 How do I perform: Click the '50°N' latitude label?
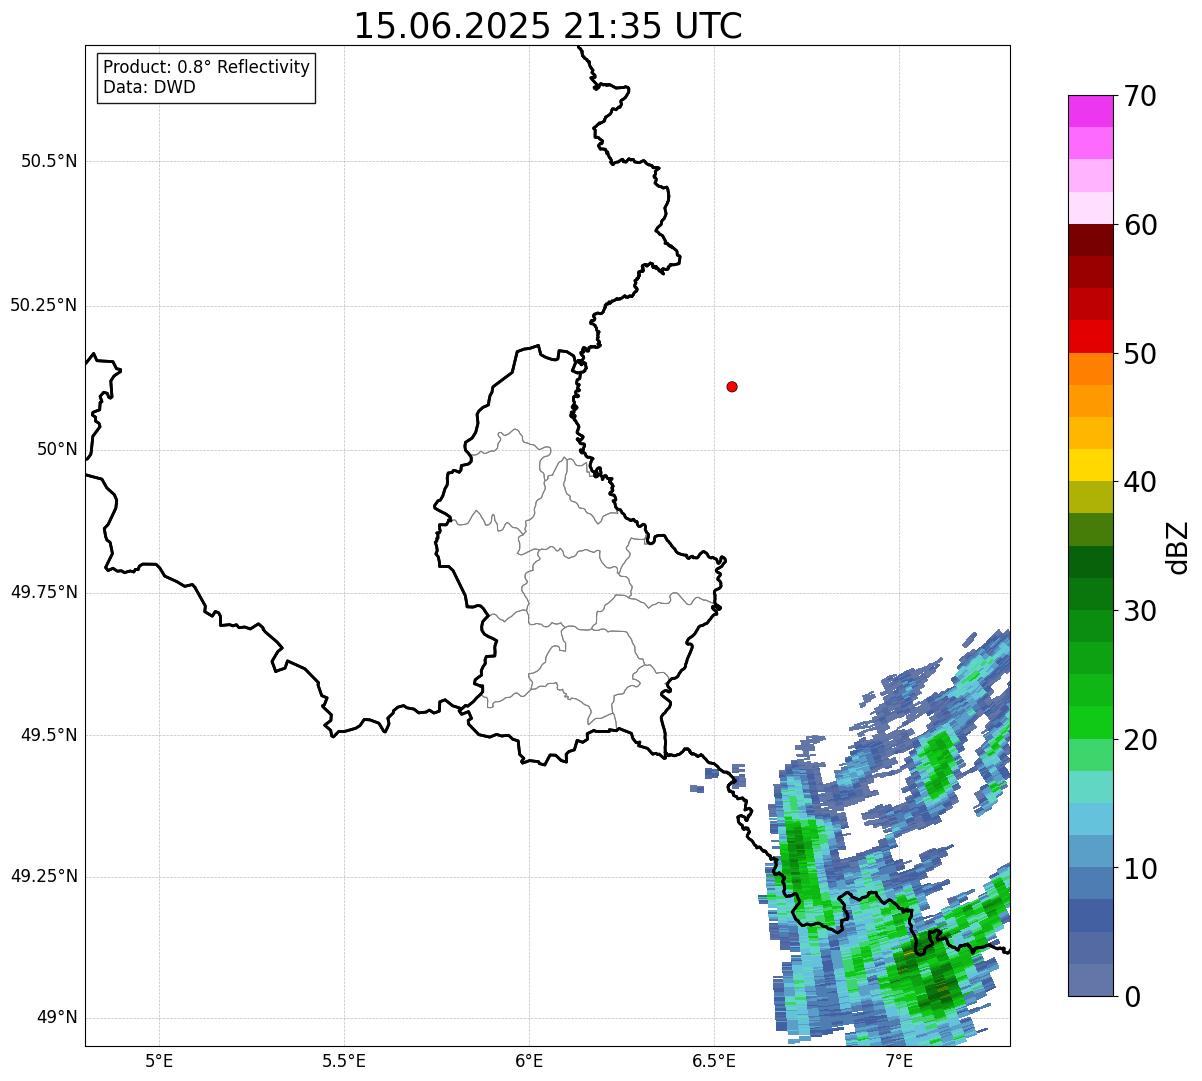pyautogui.click(x=57, y=449)
